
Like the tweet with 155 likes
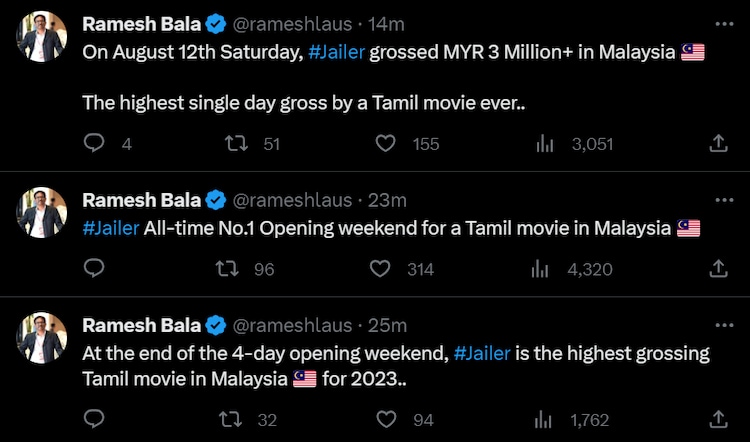point(386,144)
